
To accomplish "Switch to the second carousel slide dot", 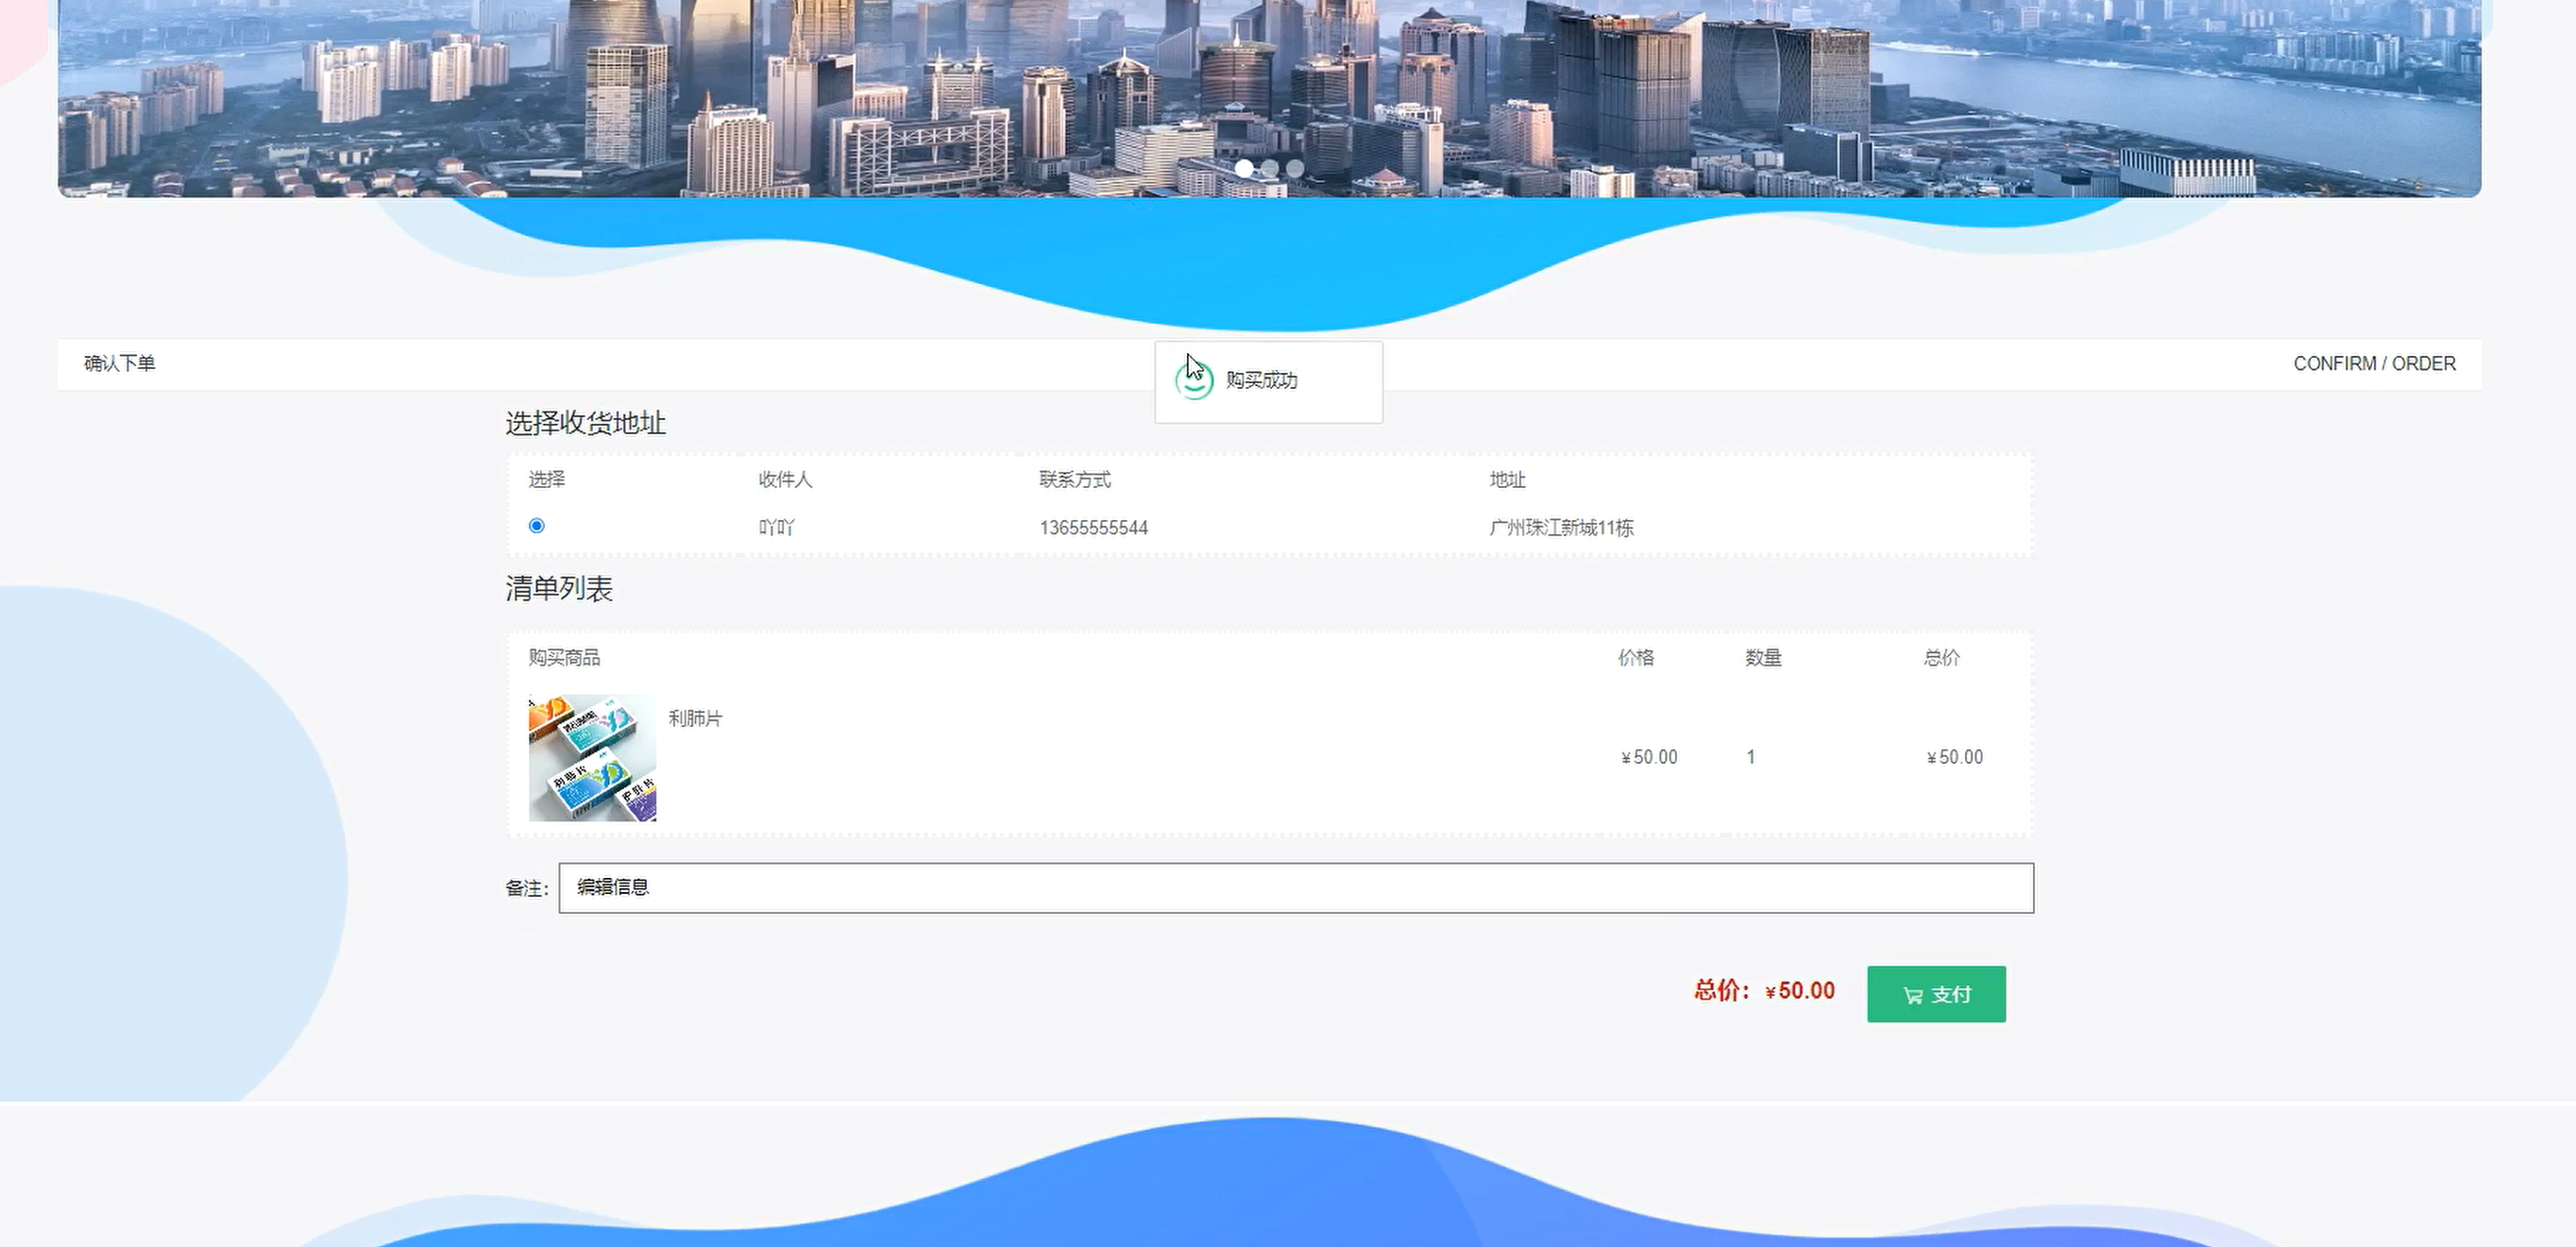I will click(1270, 169).
